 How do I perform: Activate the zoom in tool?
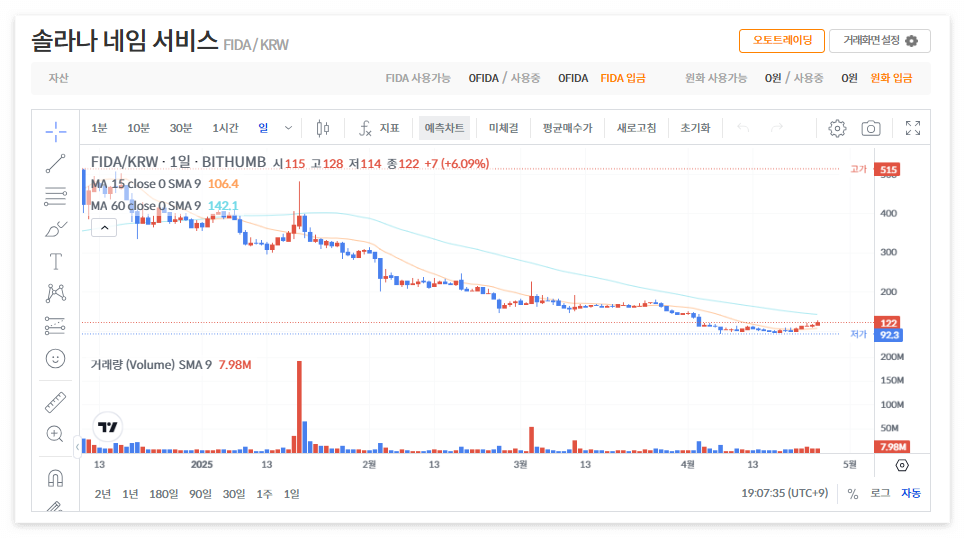[x=55, y=434]
